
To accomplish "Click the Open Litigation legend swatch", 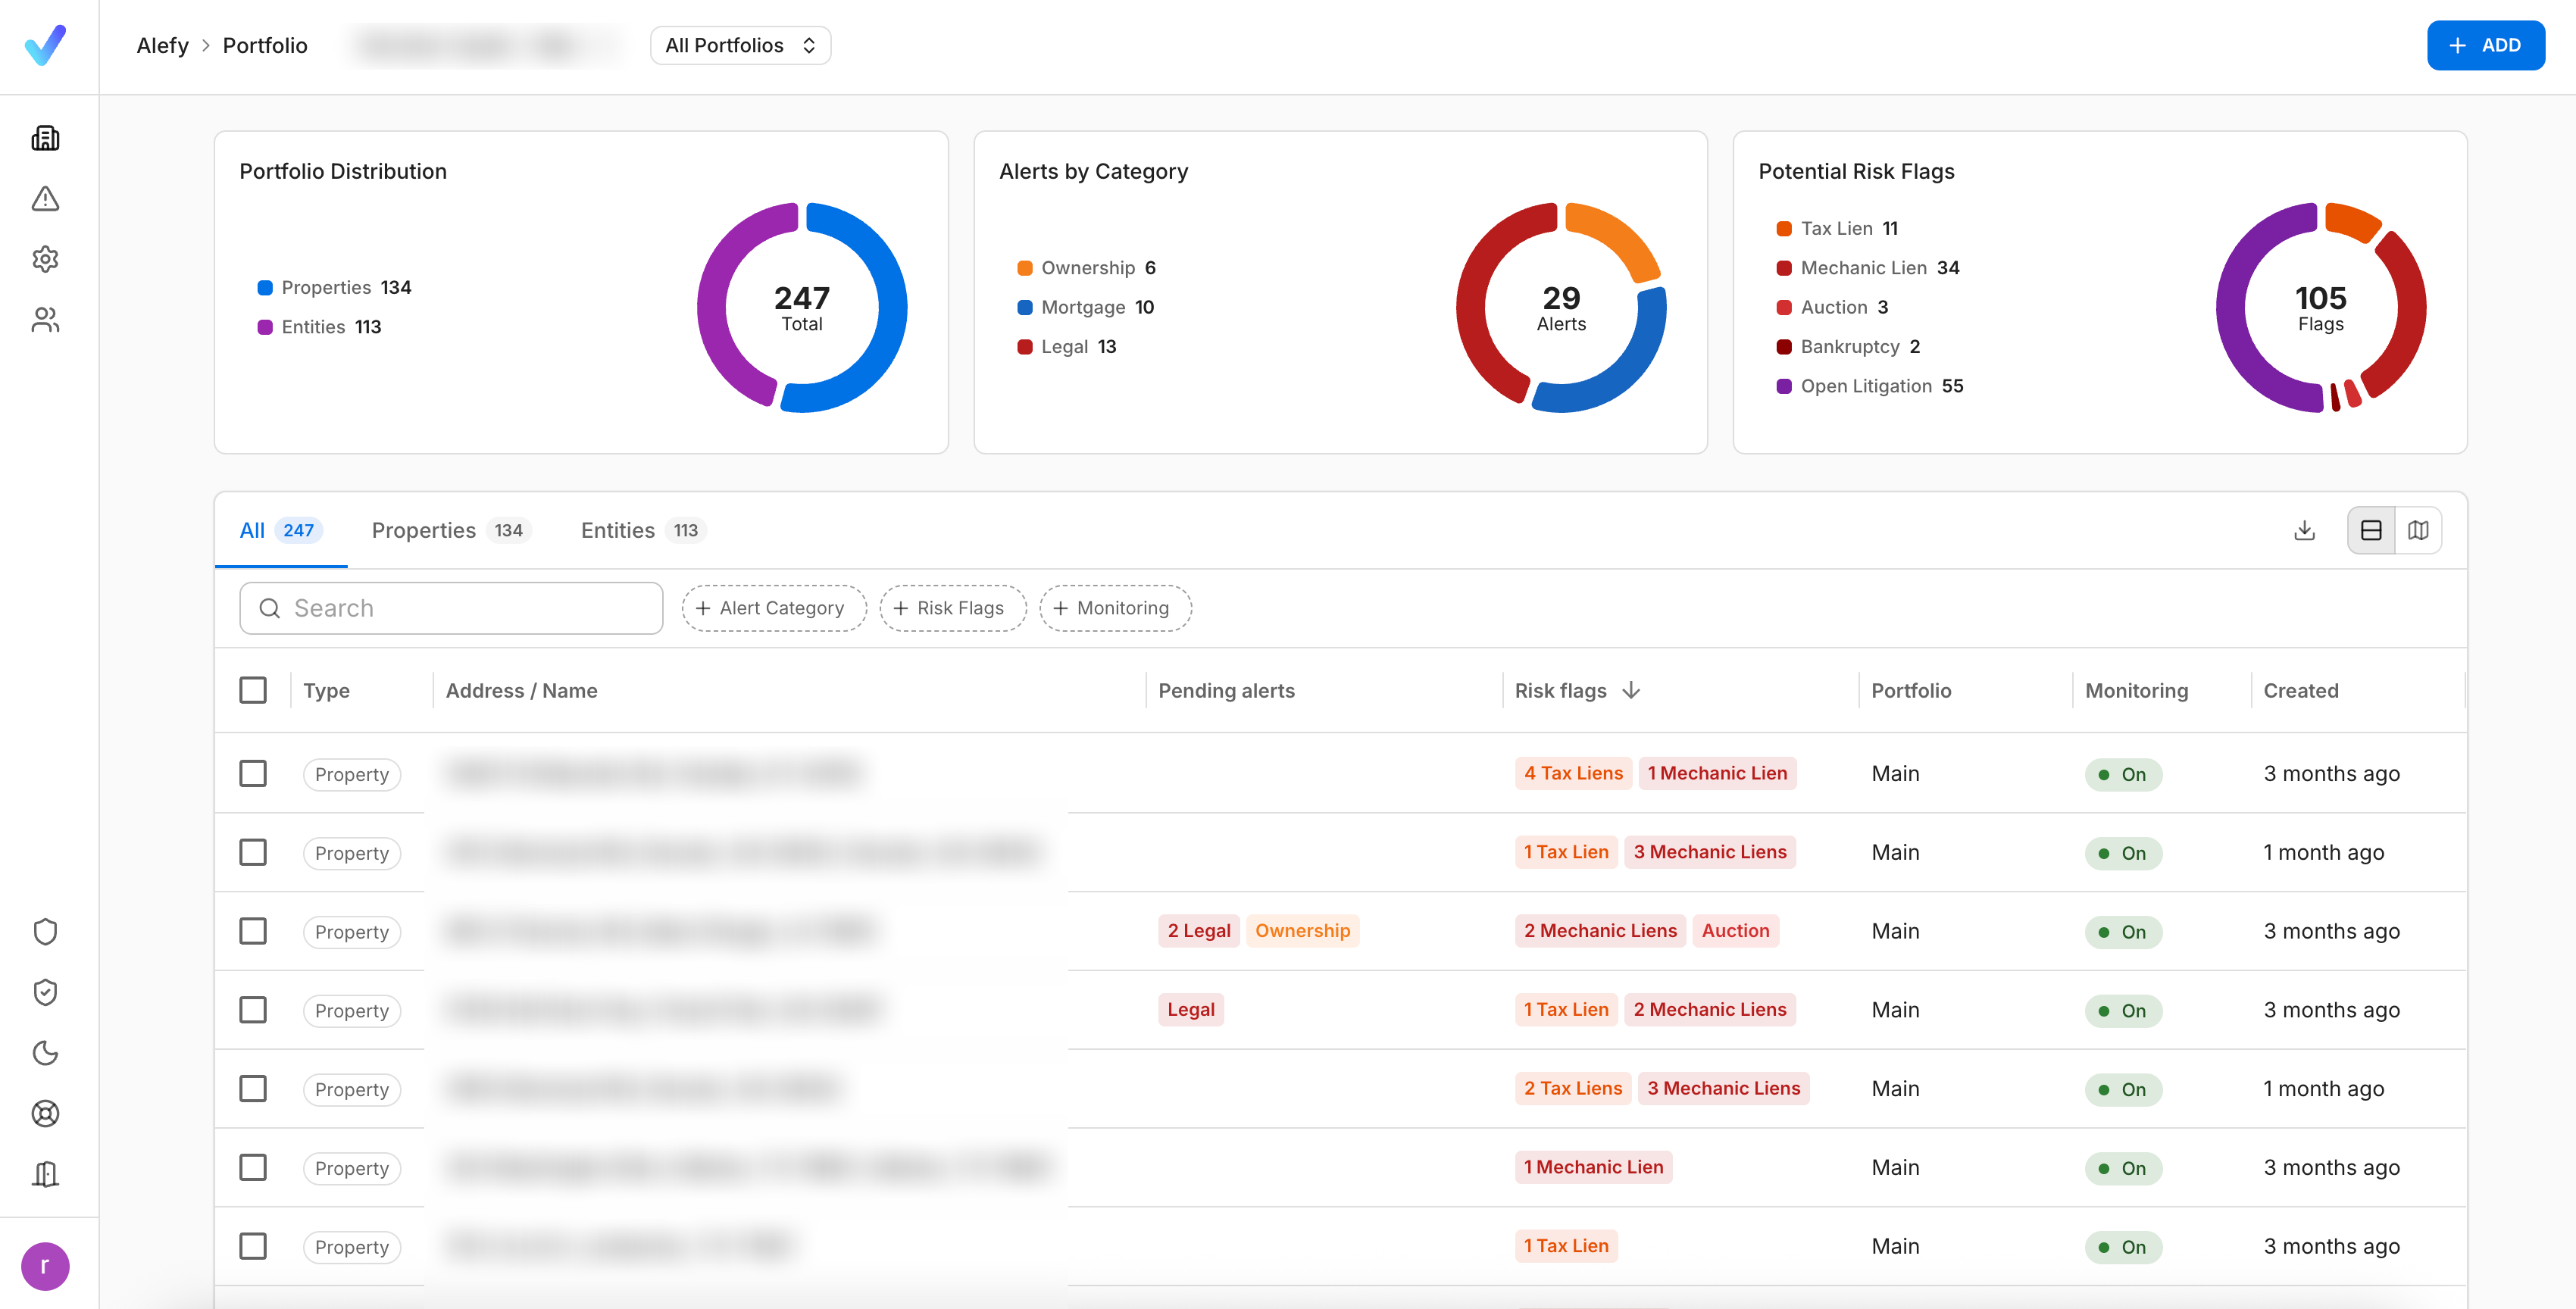I will tap(1784, 386).
